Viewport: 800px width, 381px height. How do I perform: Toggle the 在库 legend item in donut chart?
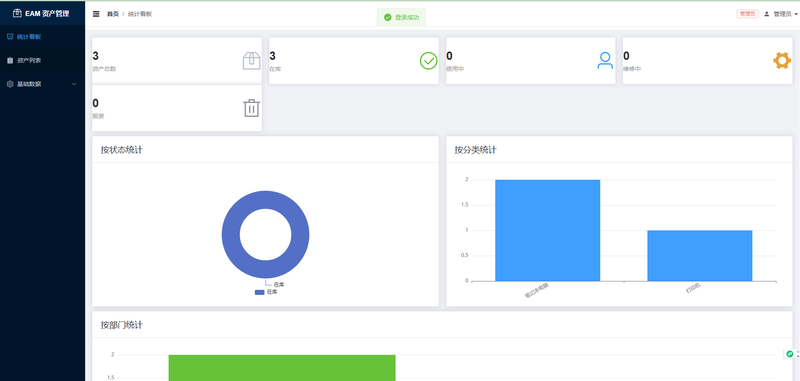[266, 292]
